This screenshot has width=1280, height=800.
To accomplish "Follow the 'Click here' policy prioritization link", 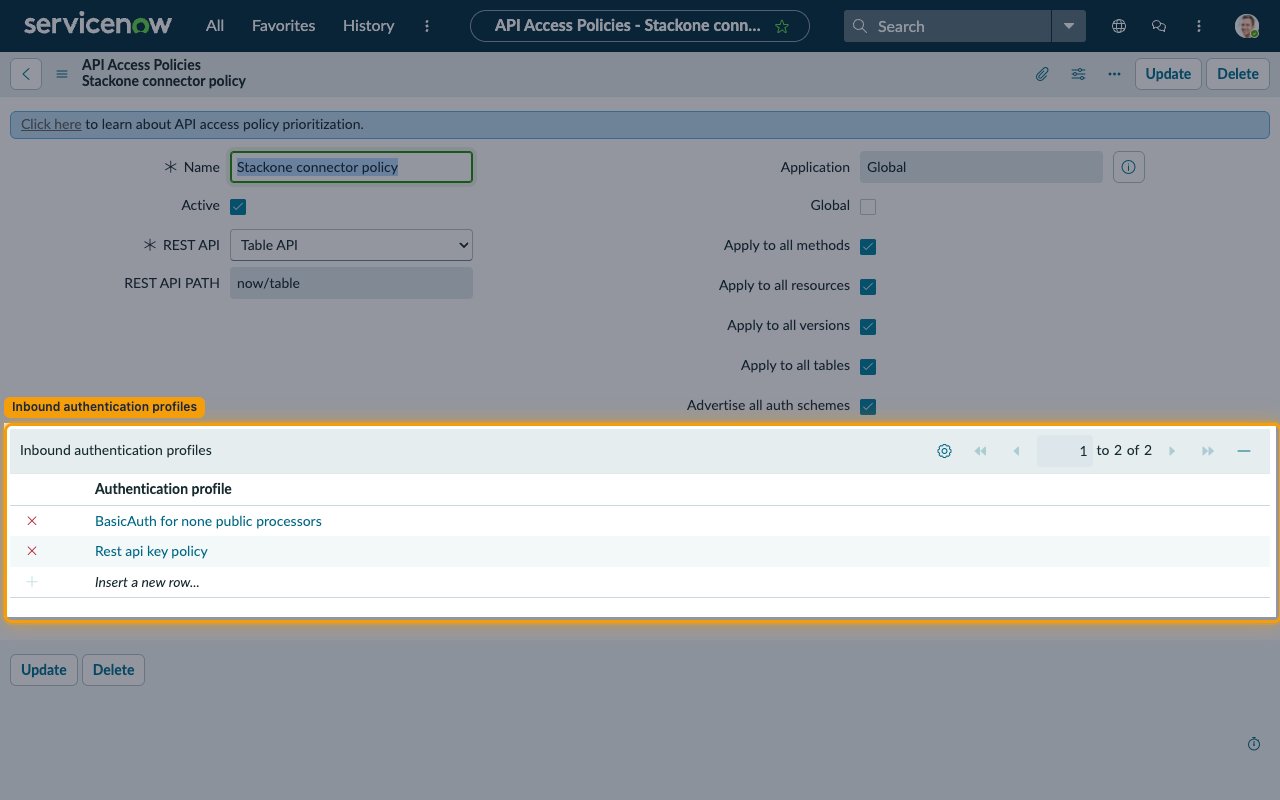I will (x=51, y=124).
